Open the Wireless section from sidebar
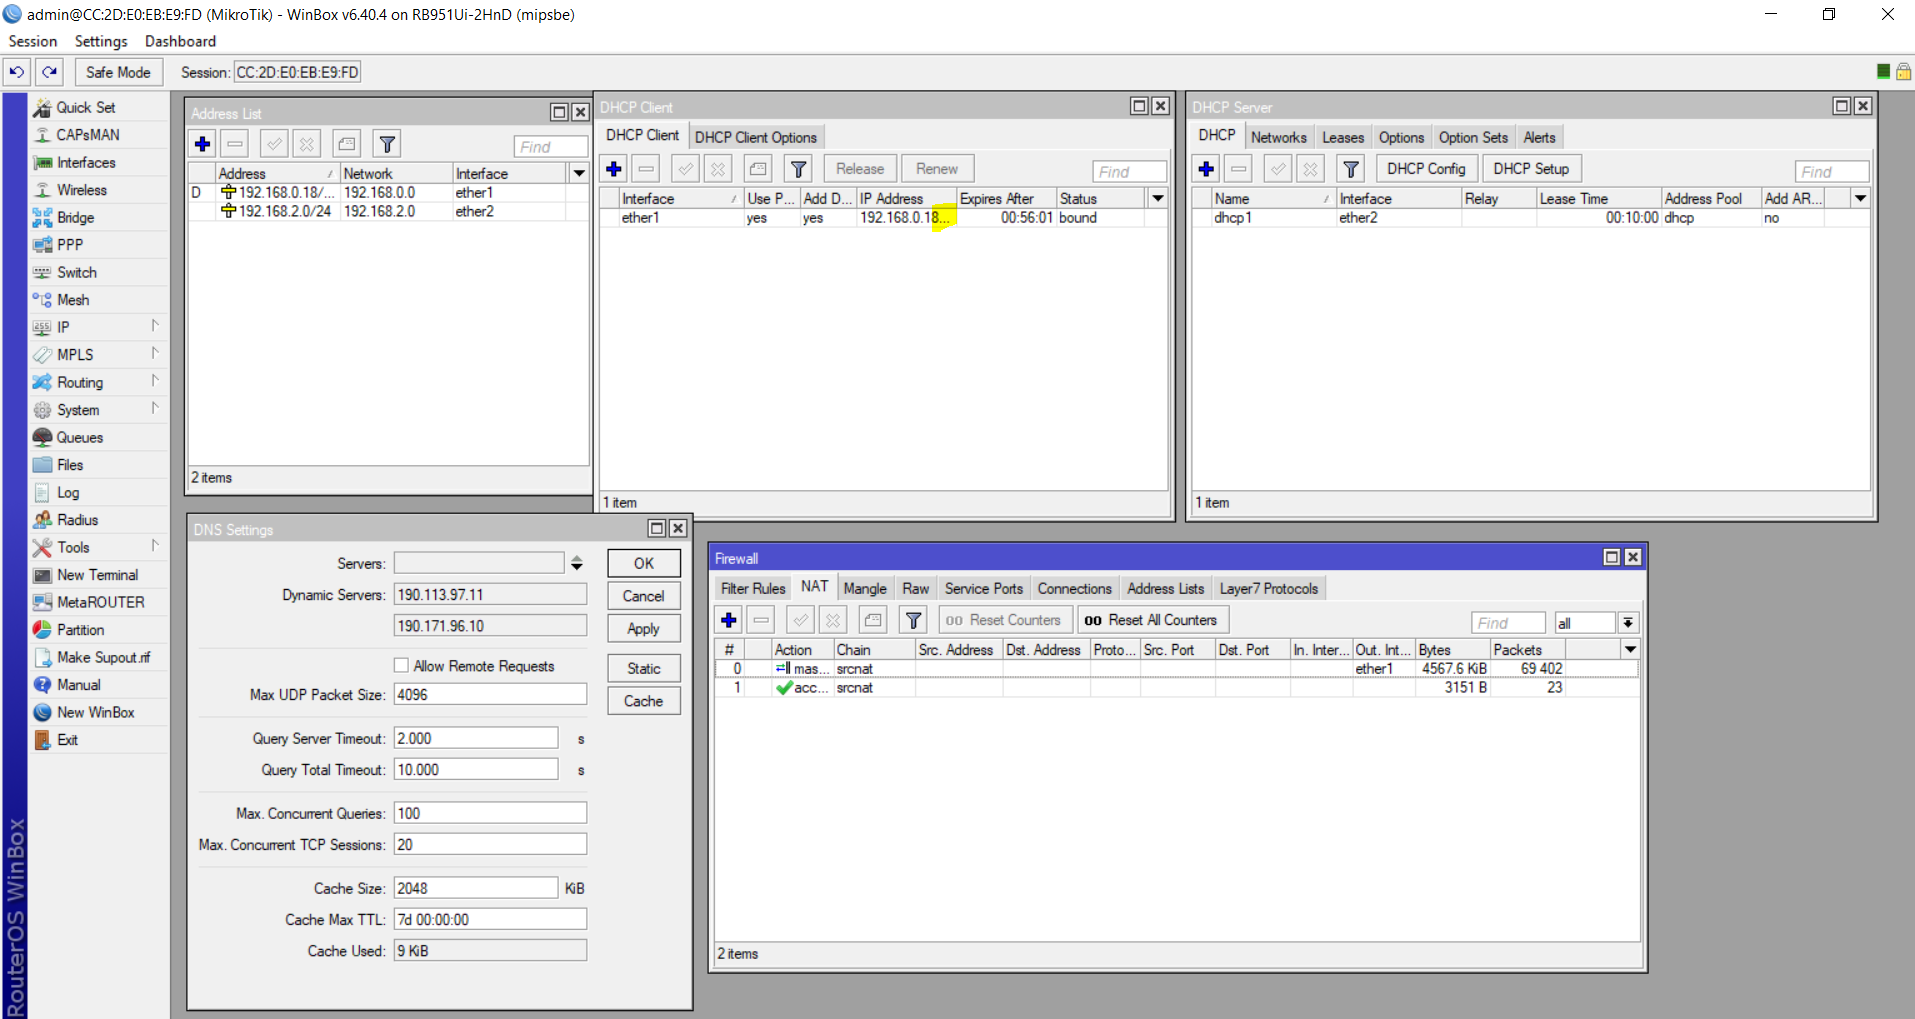This screenshot has width=1915, height=1019. click(82, 189)
